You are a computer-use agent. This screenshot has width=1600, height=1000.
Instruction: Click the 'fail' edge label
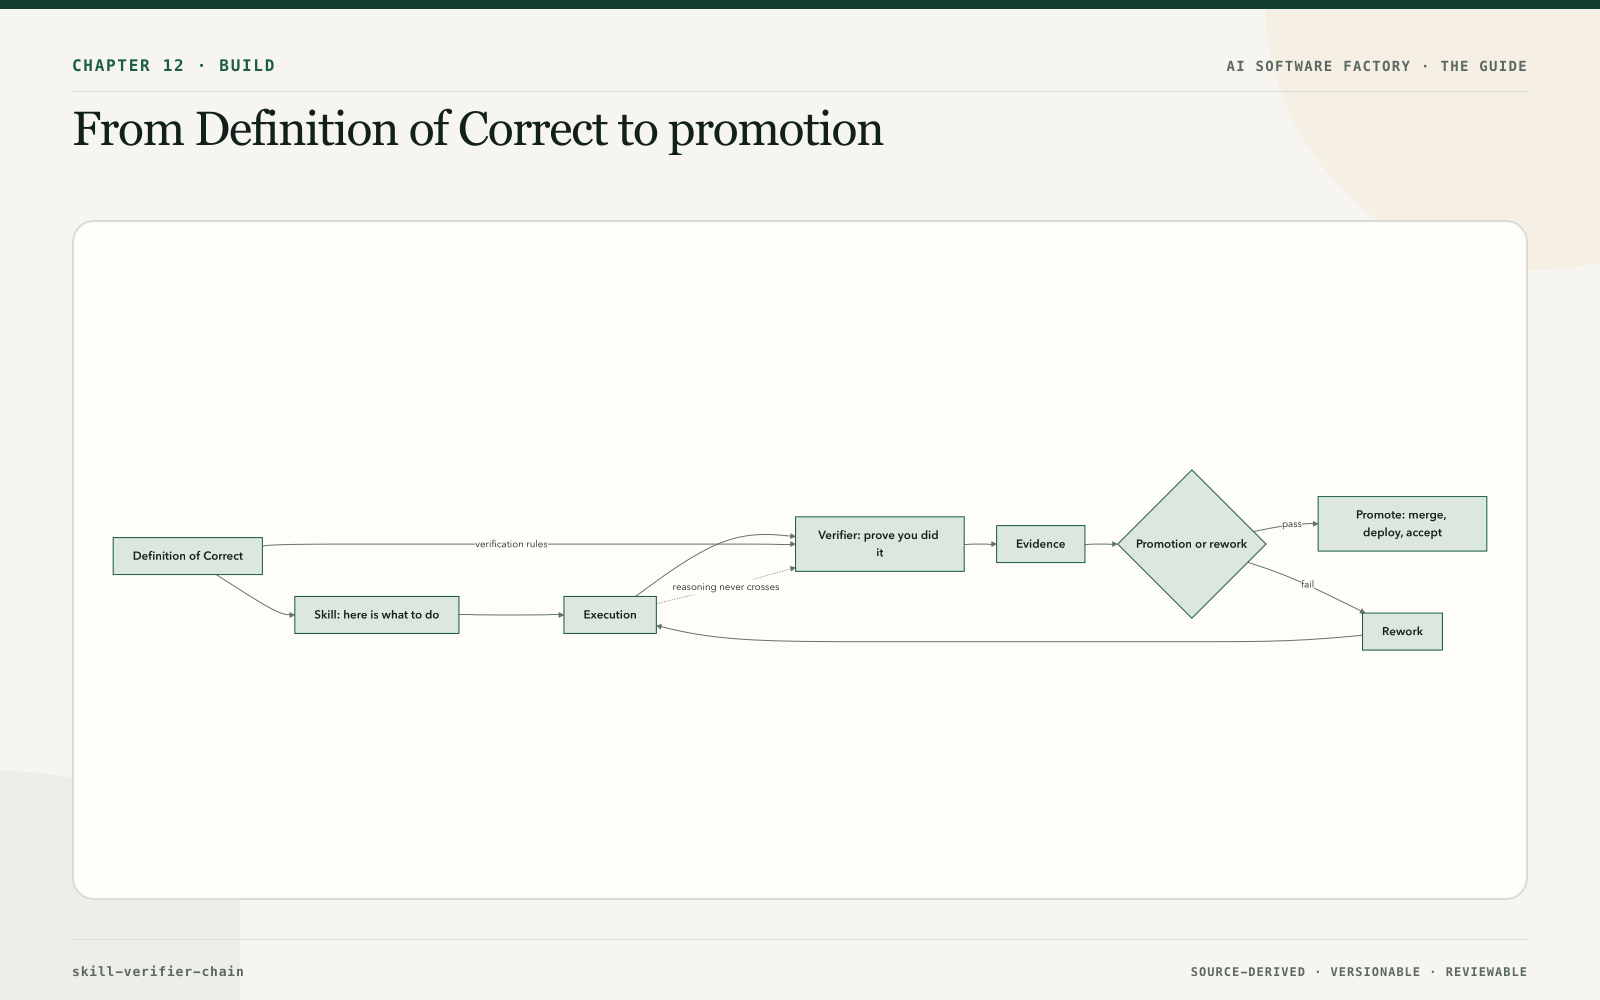click(1307, 584)
